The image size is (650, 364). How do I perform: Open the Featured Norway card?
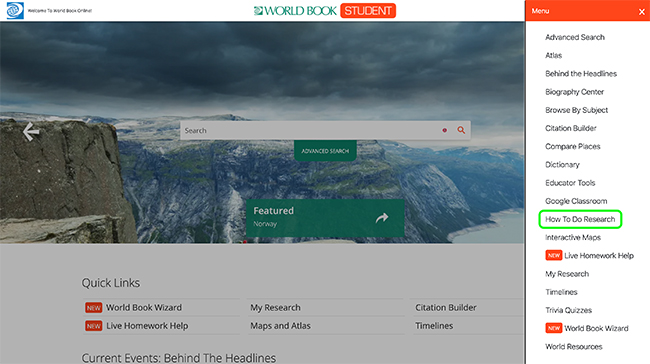click(x=325, y=218)
